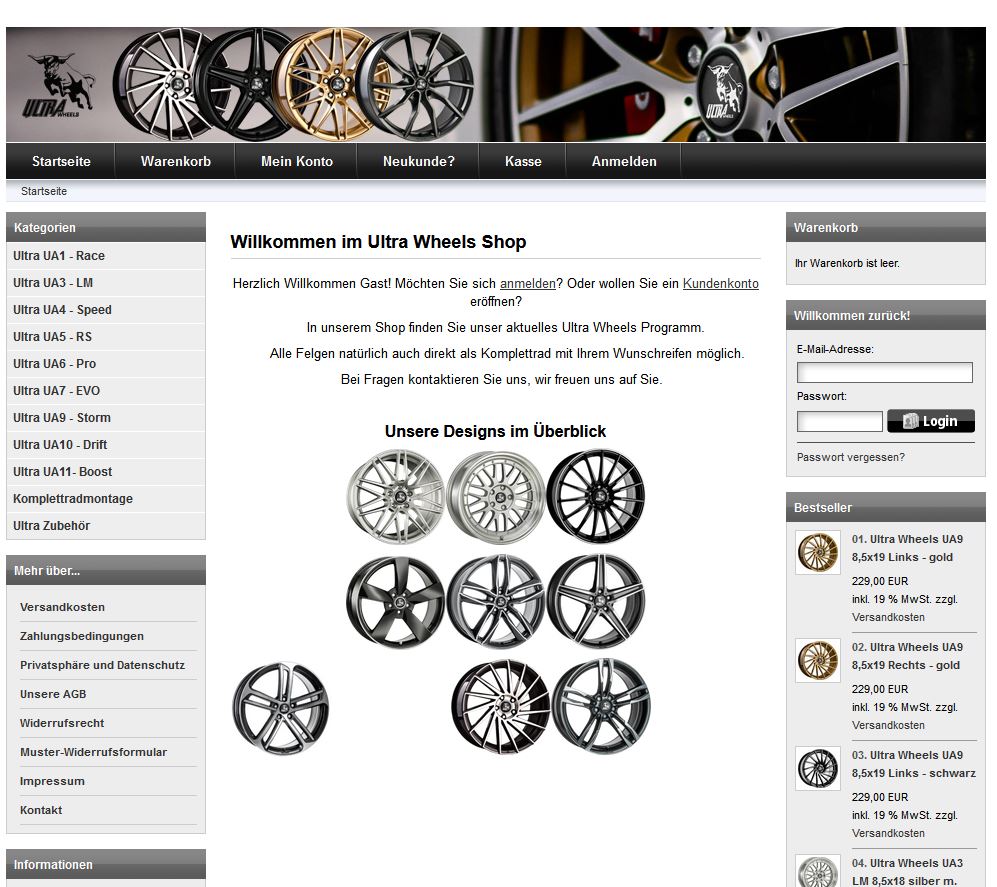Select Anmelden in the navigation bar
Viewport: 997px width, 887px height.
click(624, 162)
